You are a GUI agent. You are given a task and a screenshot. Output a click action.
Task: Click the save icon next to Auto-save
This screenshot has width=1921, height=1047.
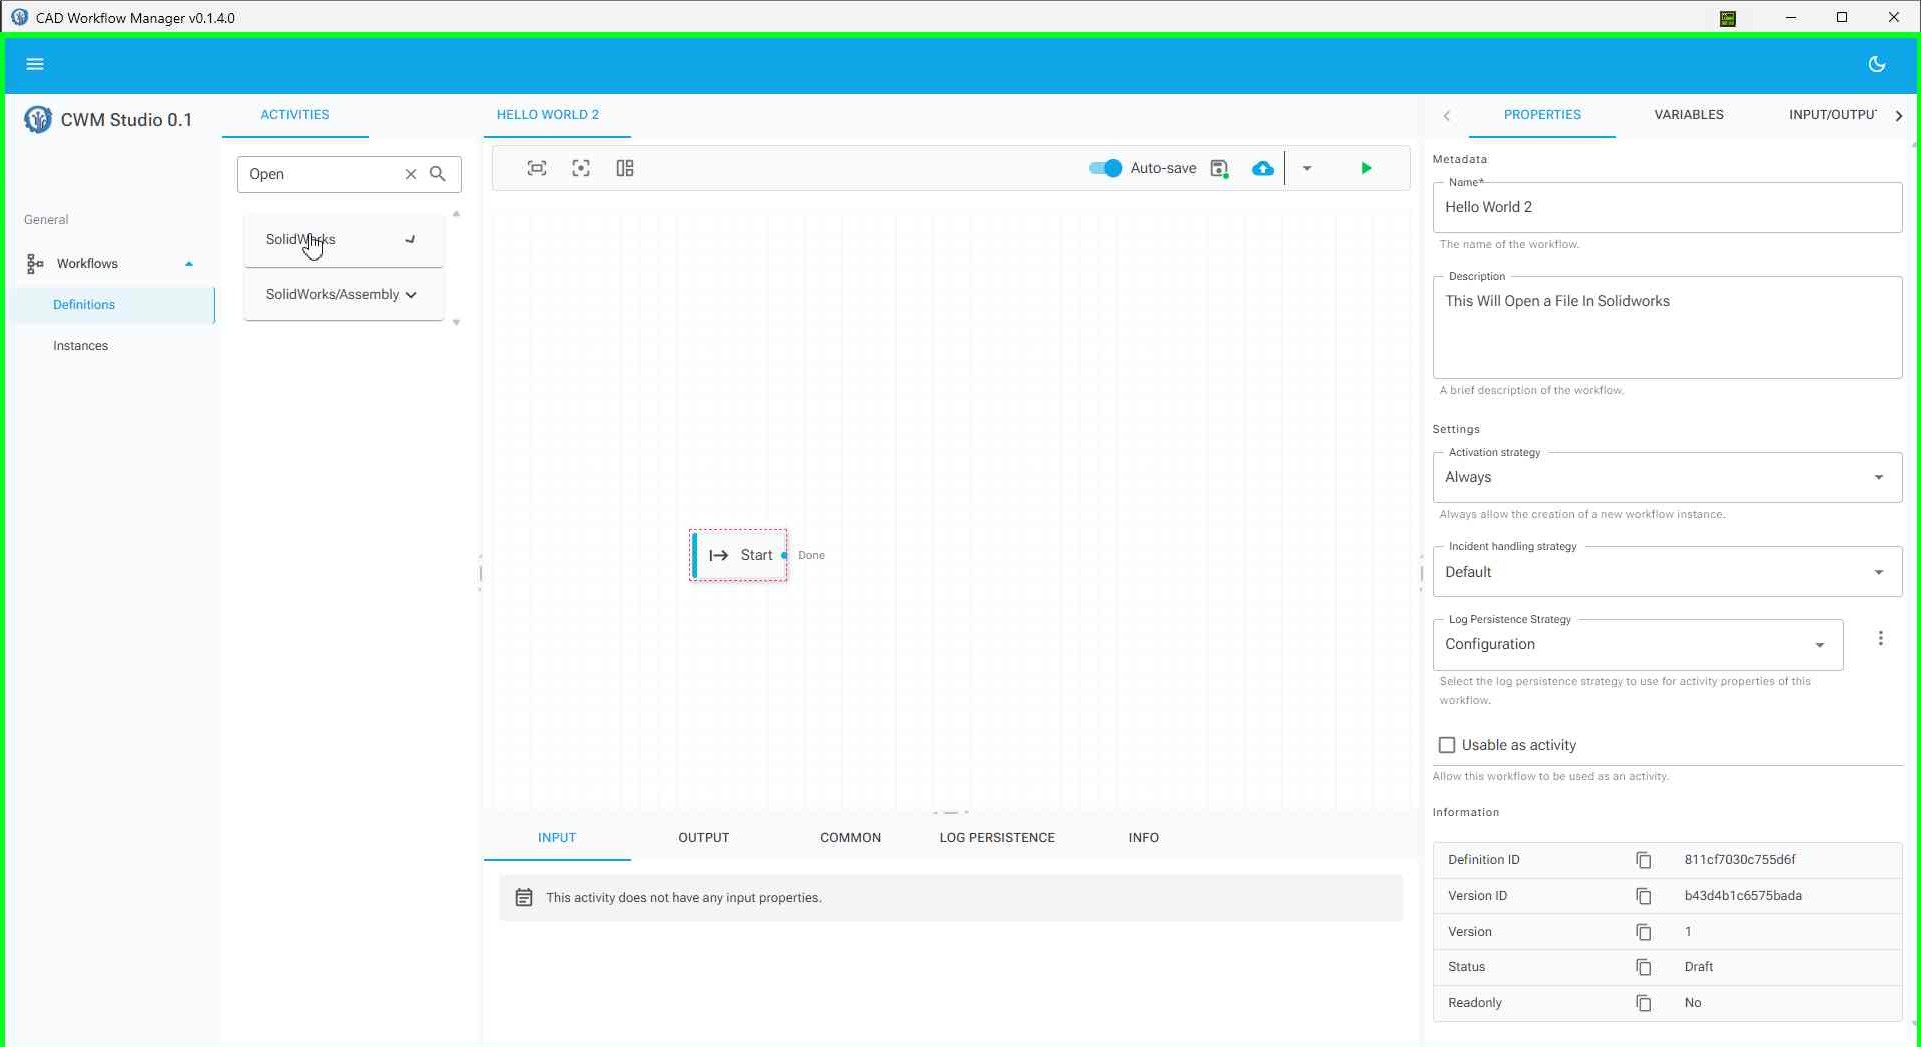click(x=1219, y=168)
